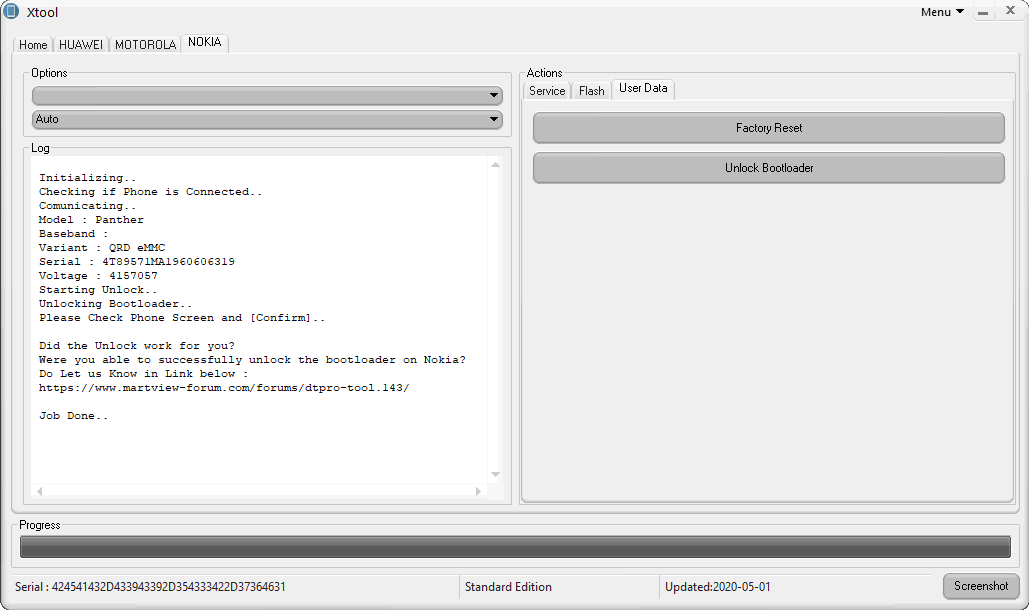Open the Menu dropdown in title bar
The width and height of the screenshot is (1029, 610).
(x=942, y=12)
